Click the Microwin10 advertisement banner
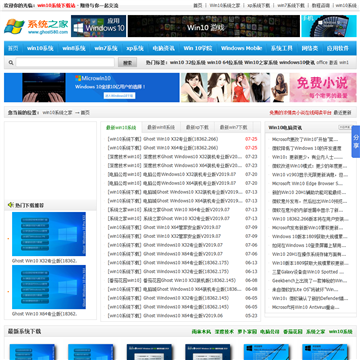Viewport: 360px width, 360px height. click(x=92, y=88)
